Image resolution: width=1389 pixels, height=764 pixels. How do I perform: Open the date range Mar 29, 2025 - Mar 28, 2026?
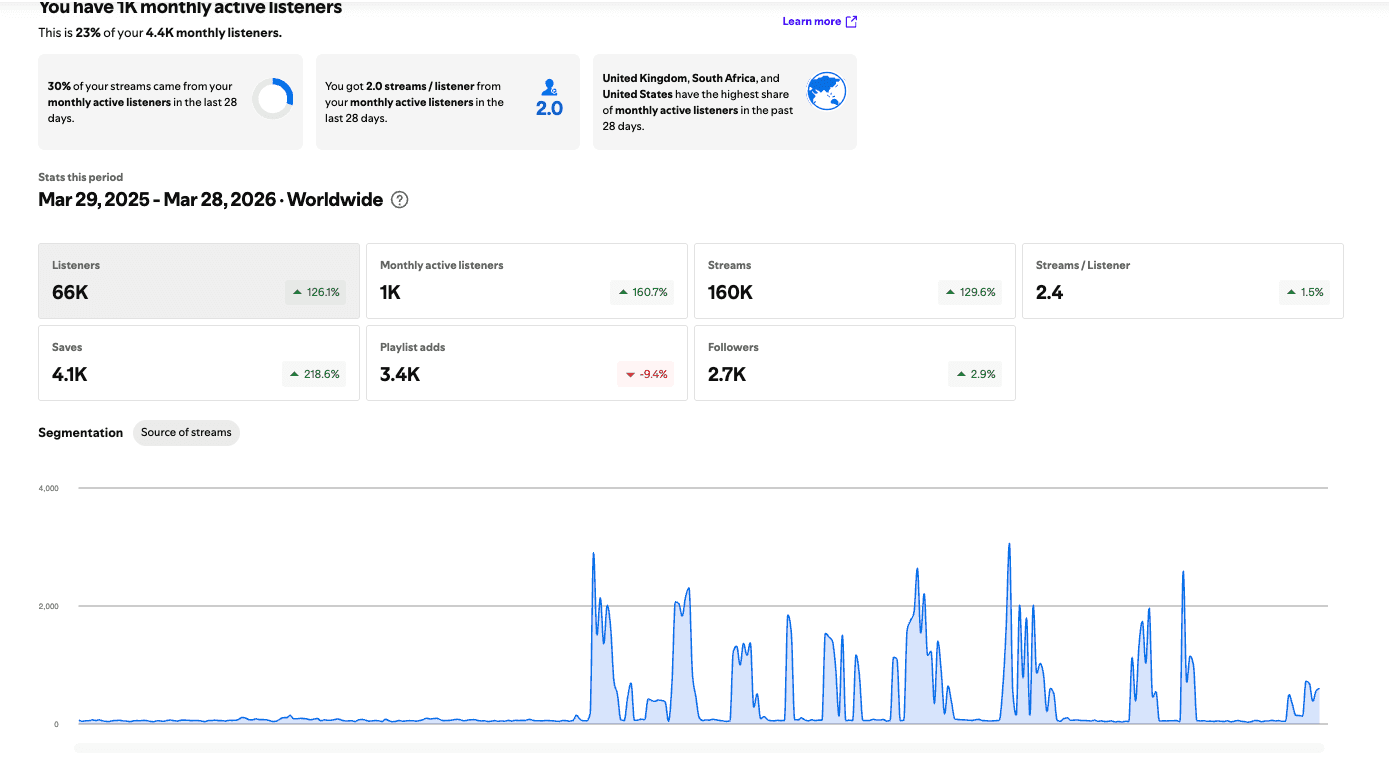[x=157, y=200]
